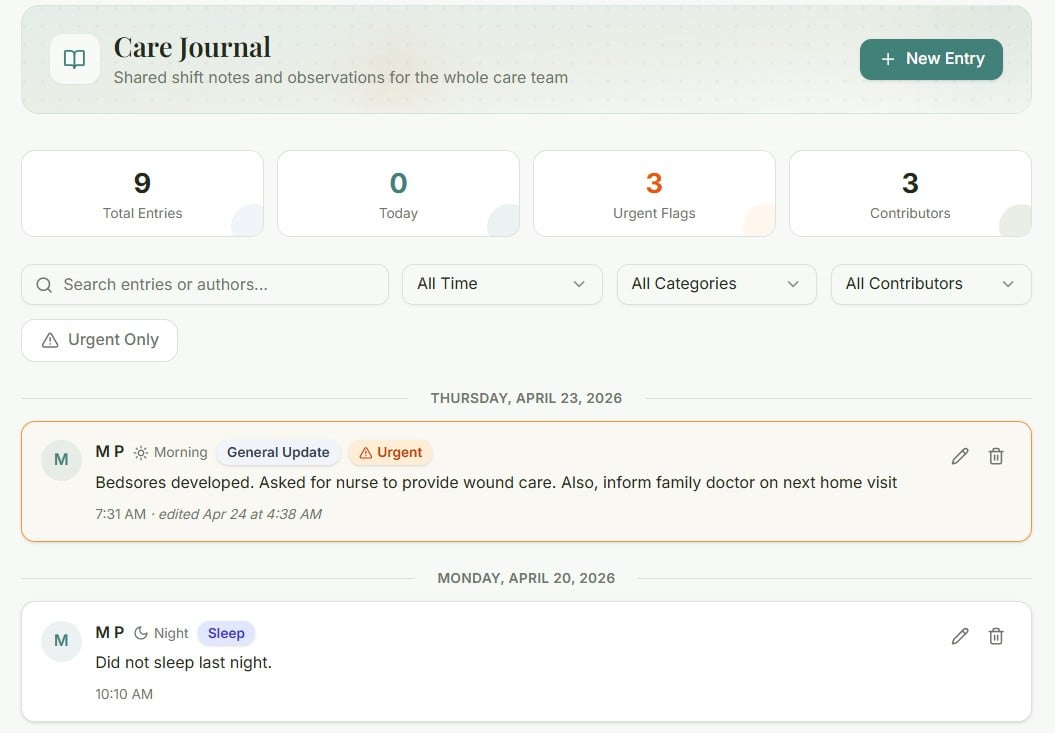This screenshot has width=1055, height=733.
Task: Click the Care Journal title
Action: click(x=192, y=47)
